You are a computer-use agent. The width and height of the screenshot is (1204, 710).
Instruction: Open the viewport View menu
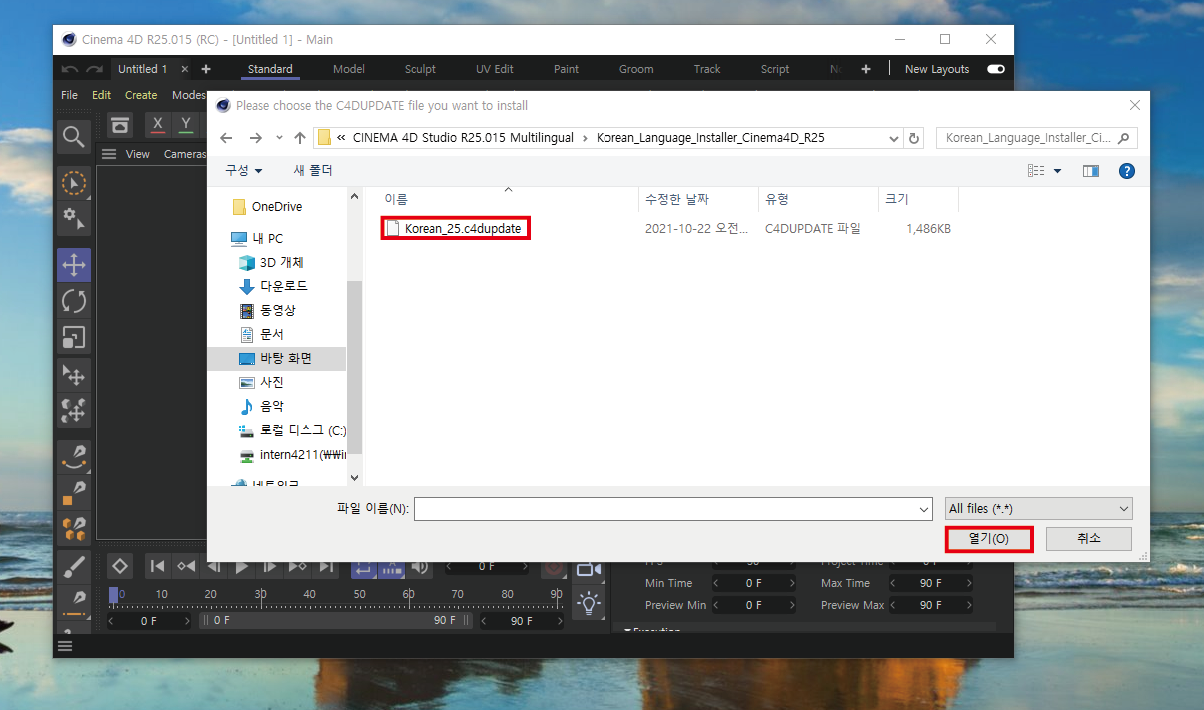point(138,154)
